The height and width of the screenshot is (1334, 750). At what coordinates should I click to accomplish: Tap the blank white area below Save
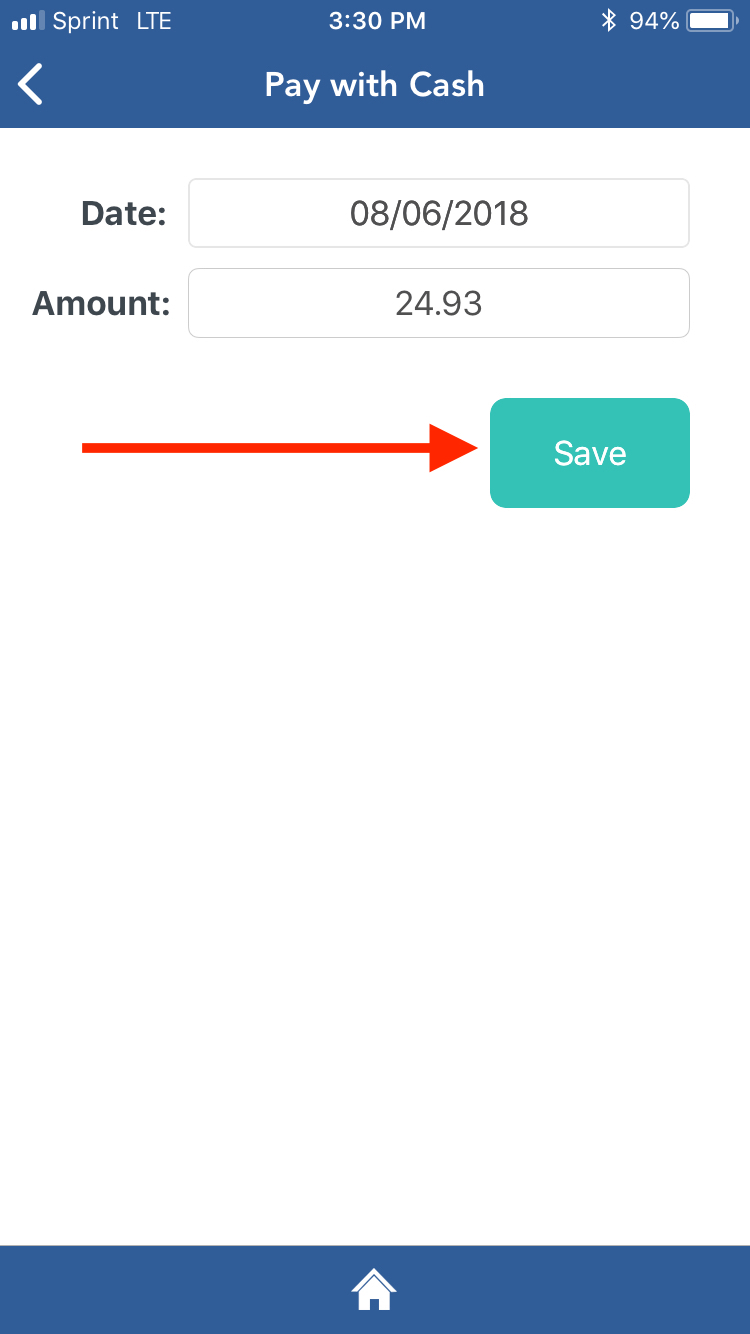click(375, 850)
